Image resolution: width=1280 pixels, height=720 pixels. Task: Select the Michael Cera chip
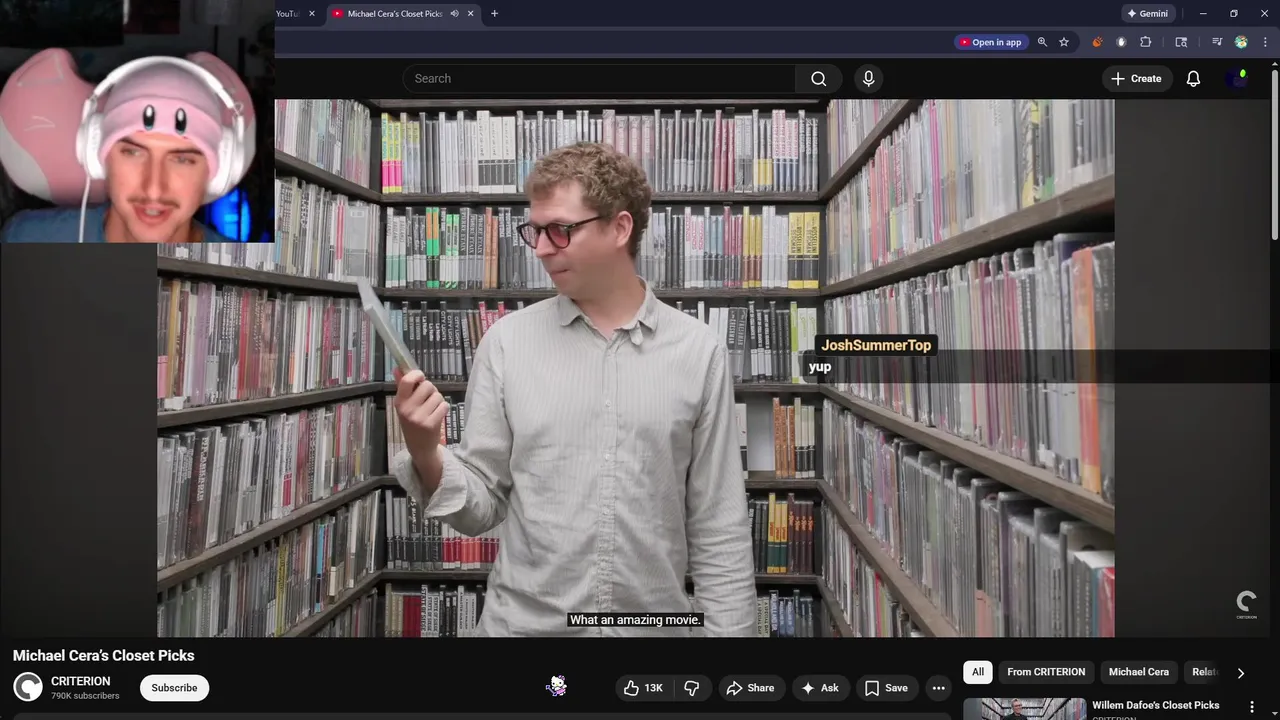coord(1138,672)
